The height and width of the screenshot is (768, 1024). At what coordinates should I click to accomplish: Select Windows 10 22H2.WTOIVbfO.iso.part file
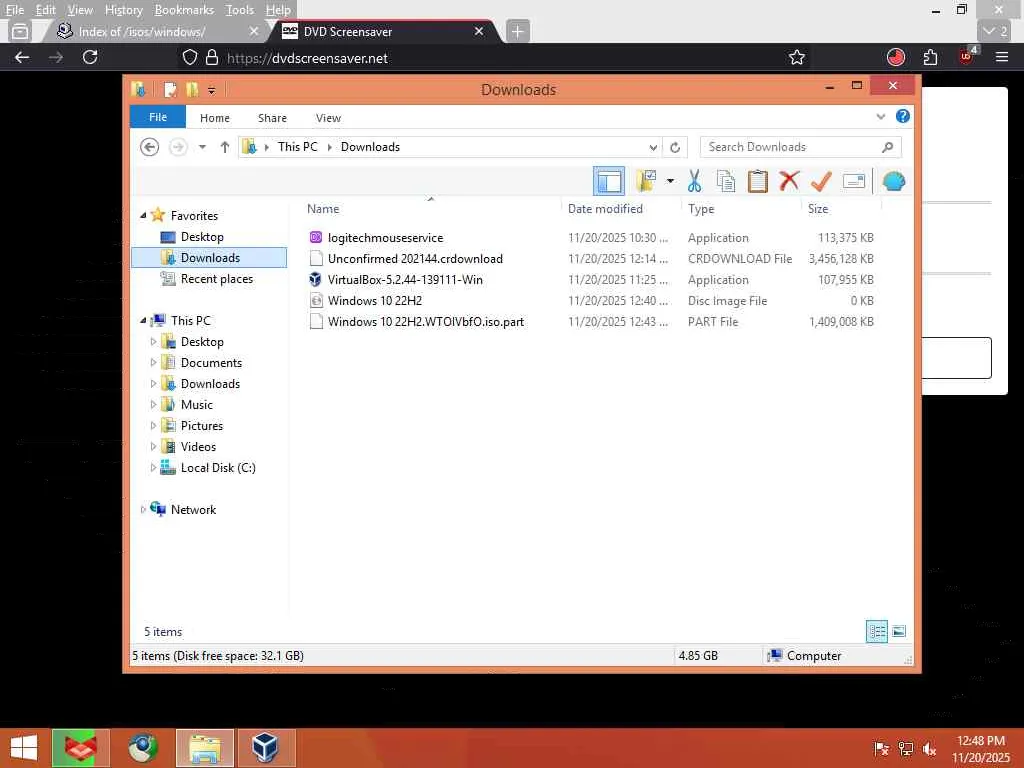[426, 321]
